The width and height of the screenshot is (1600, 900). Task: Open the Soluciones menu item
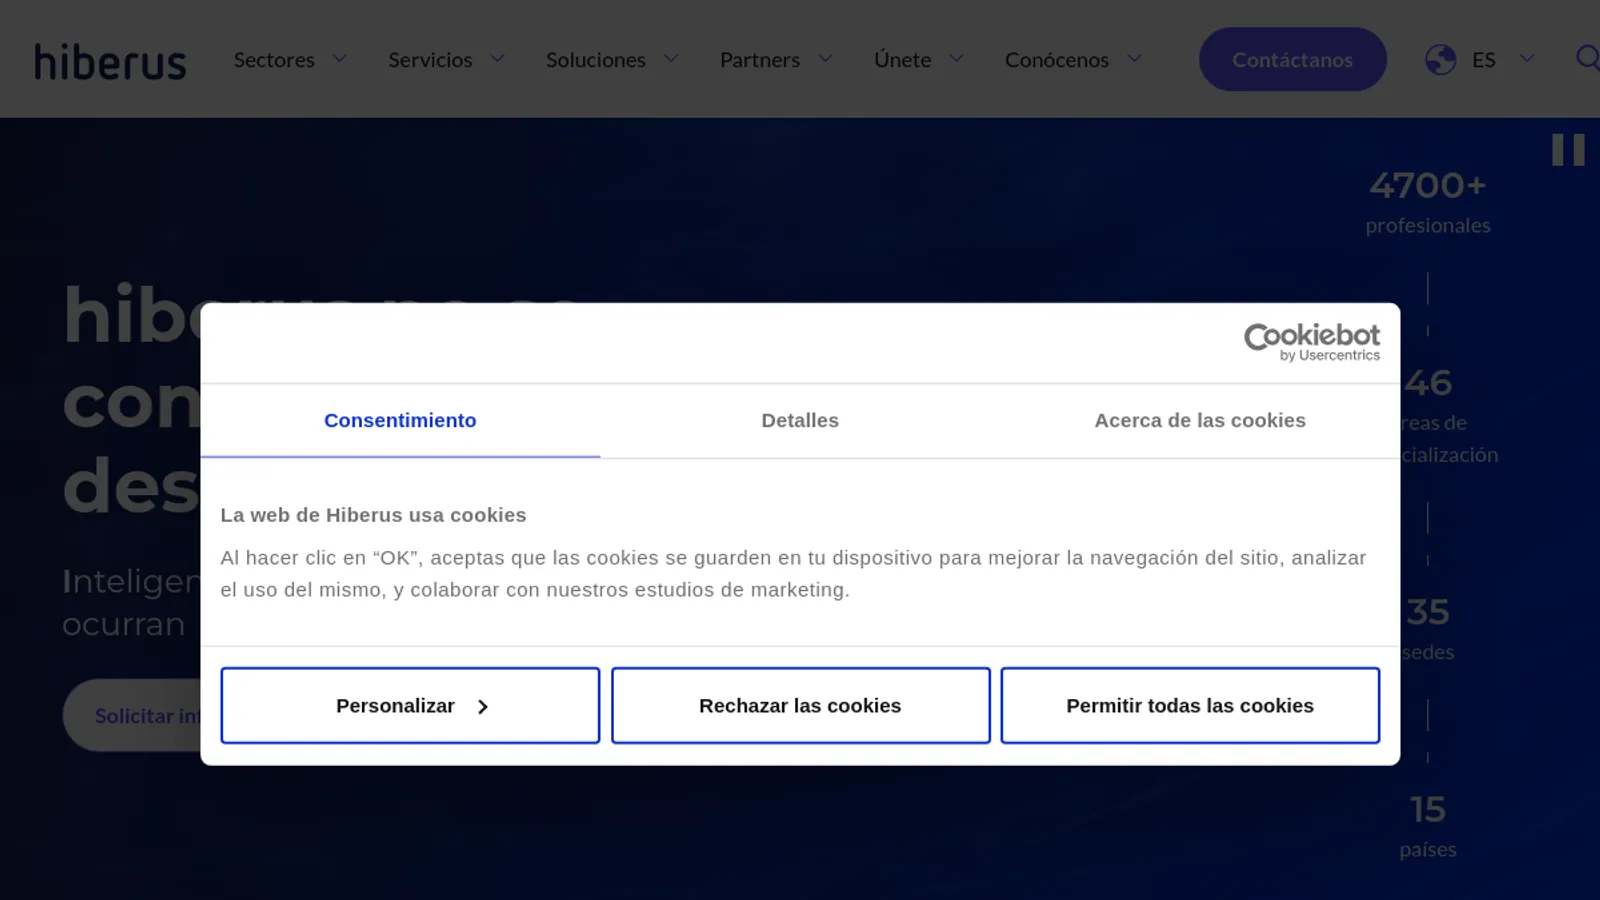(x=596, y=60)
